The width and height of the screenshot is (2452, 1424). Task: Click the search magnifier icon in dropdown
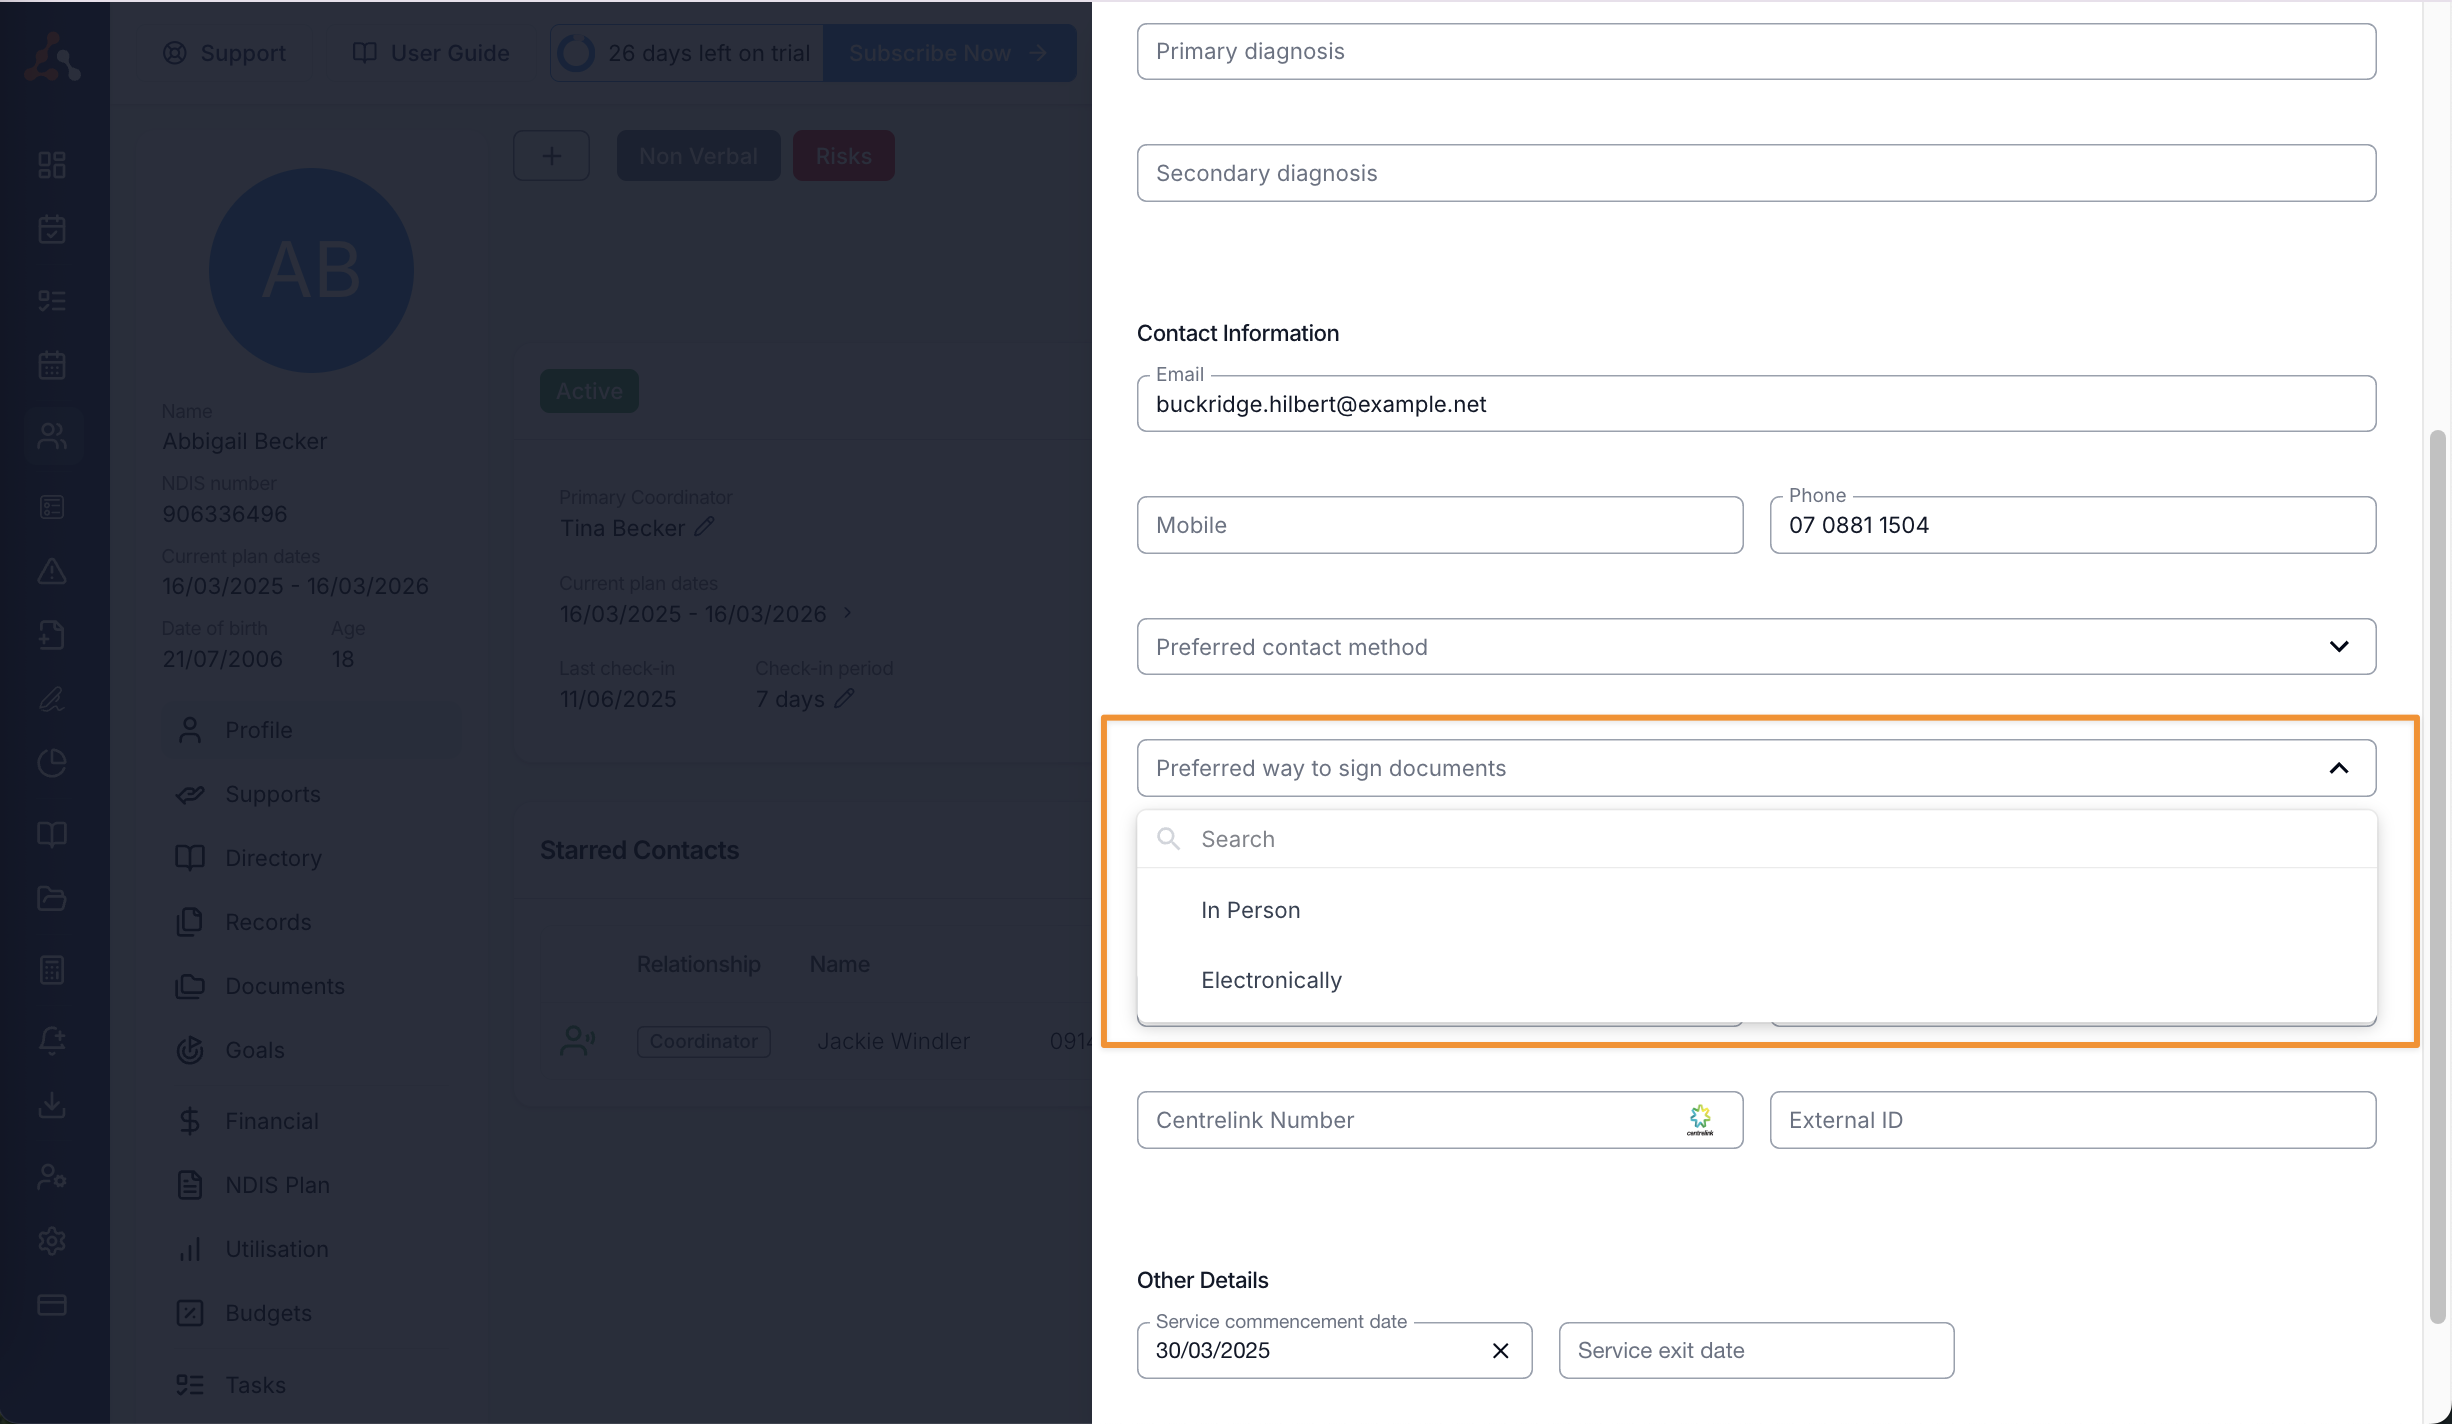click(1168, 839)
